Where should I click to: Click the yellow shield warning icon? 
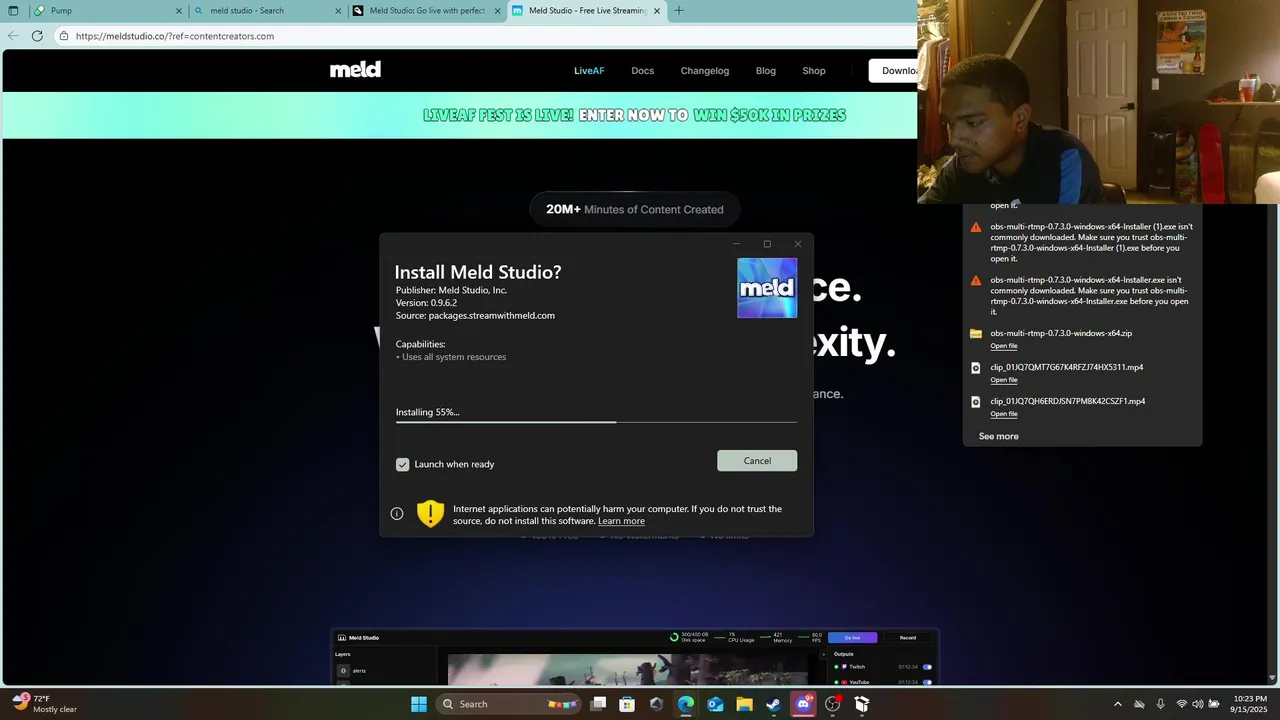coord(430,514)
